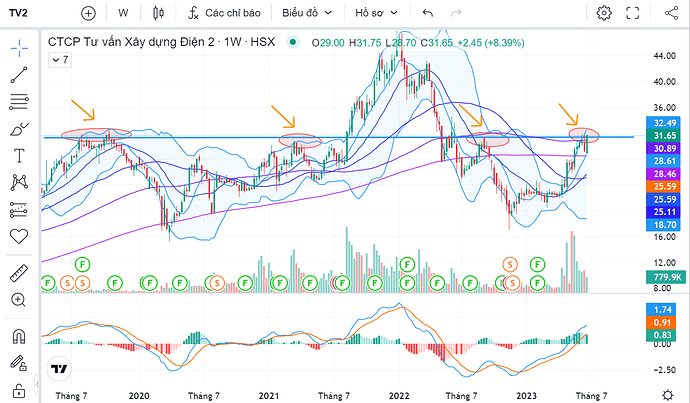Viewport: 690px width, 403px height.
Task: Click the upper S marker near late 2022
Action: click(510, 265)
